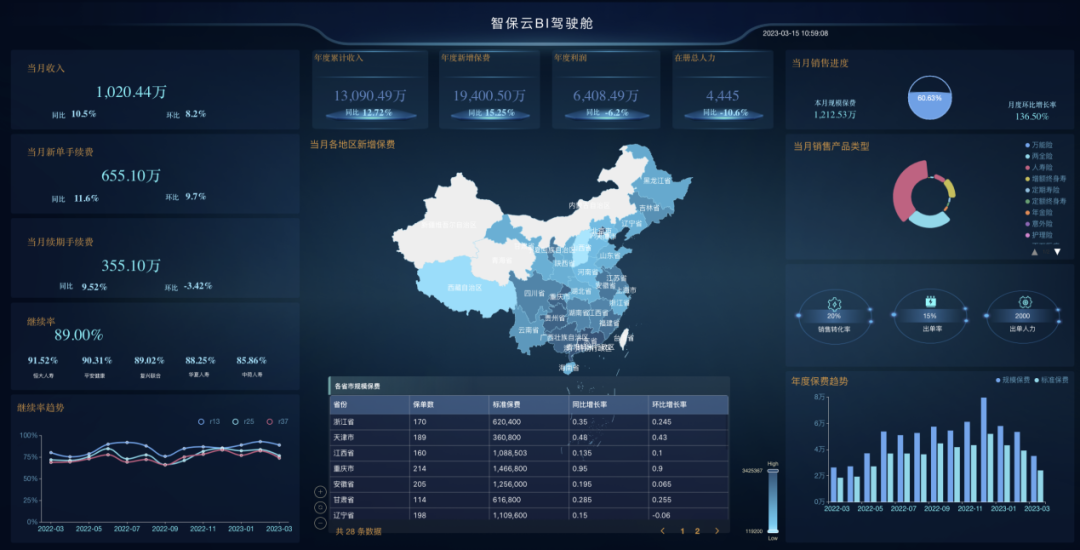Click the map reset-view circle icon

tap(320, 507)
